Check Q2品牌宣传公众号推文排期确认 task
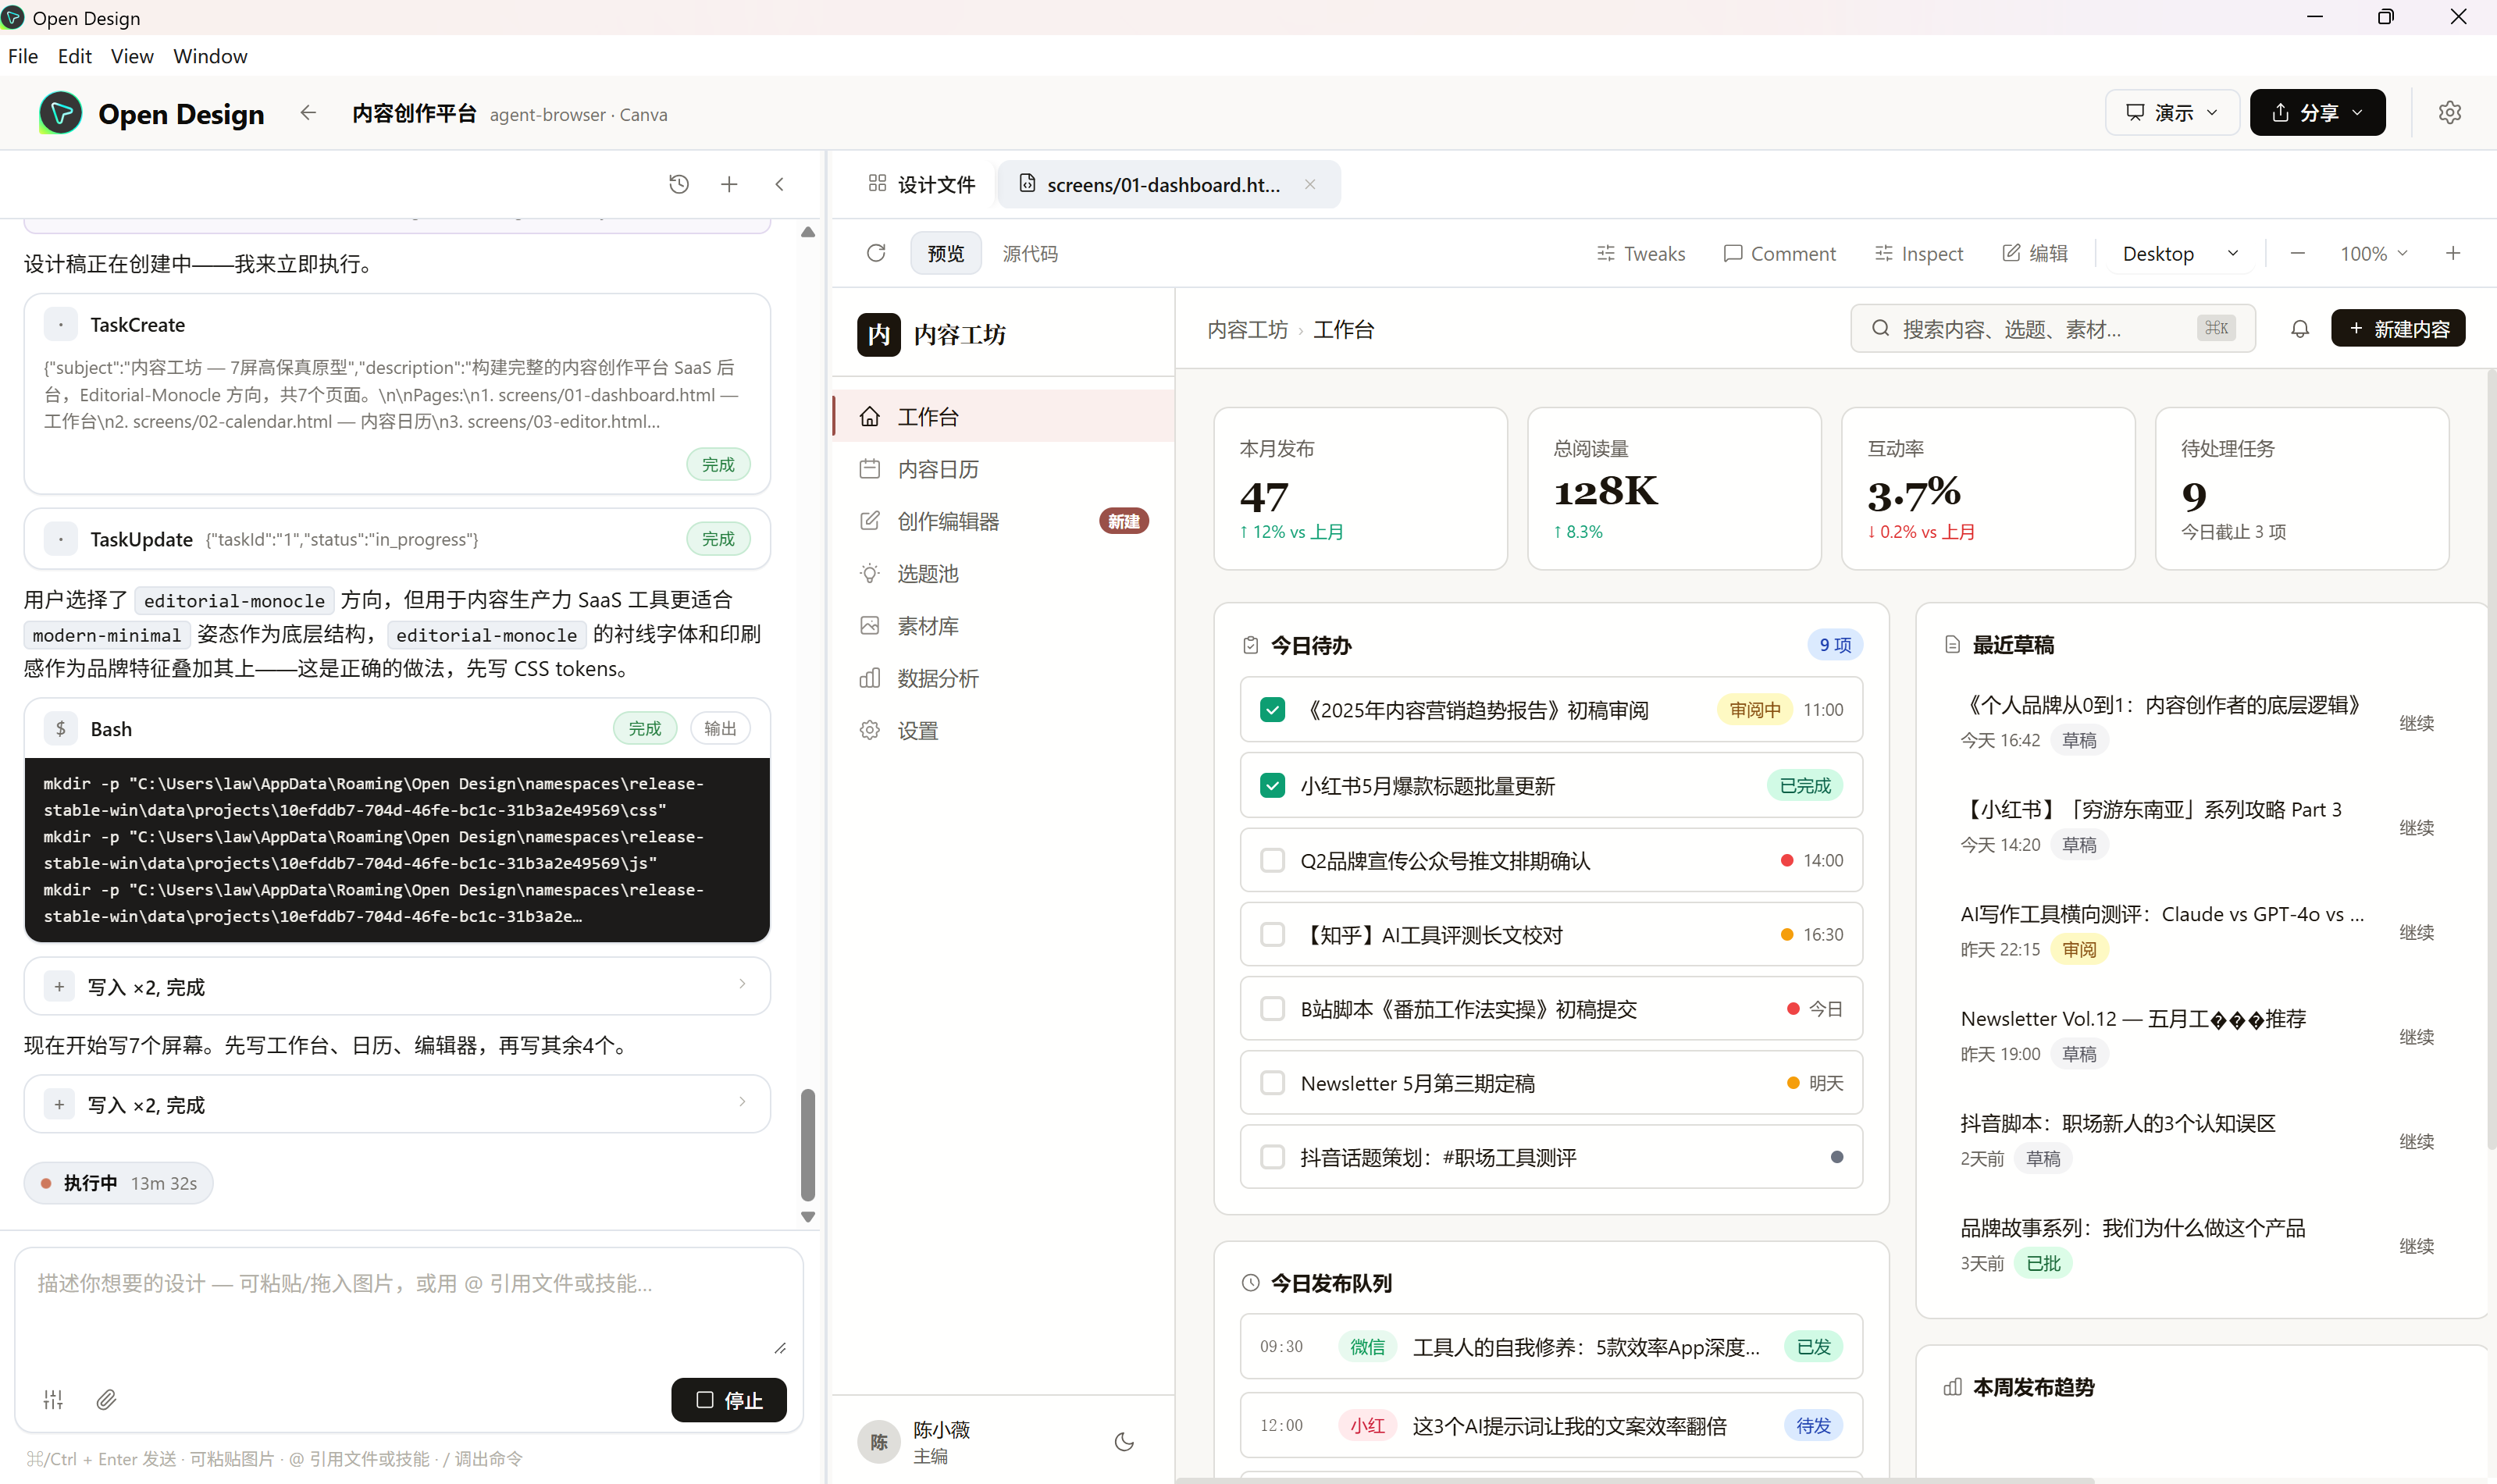 click(x=1272, y=860)
